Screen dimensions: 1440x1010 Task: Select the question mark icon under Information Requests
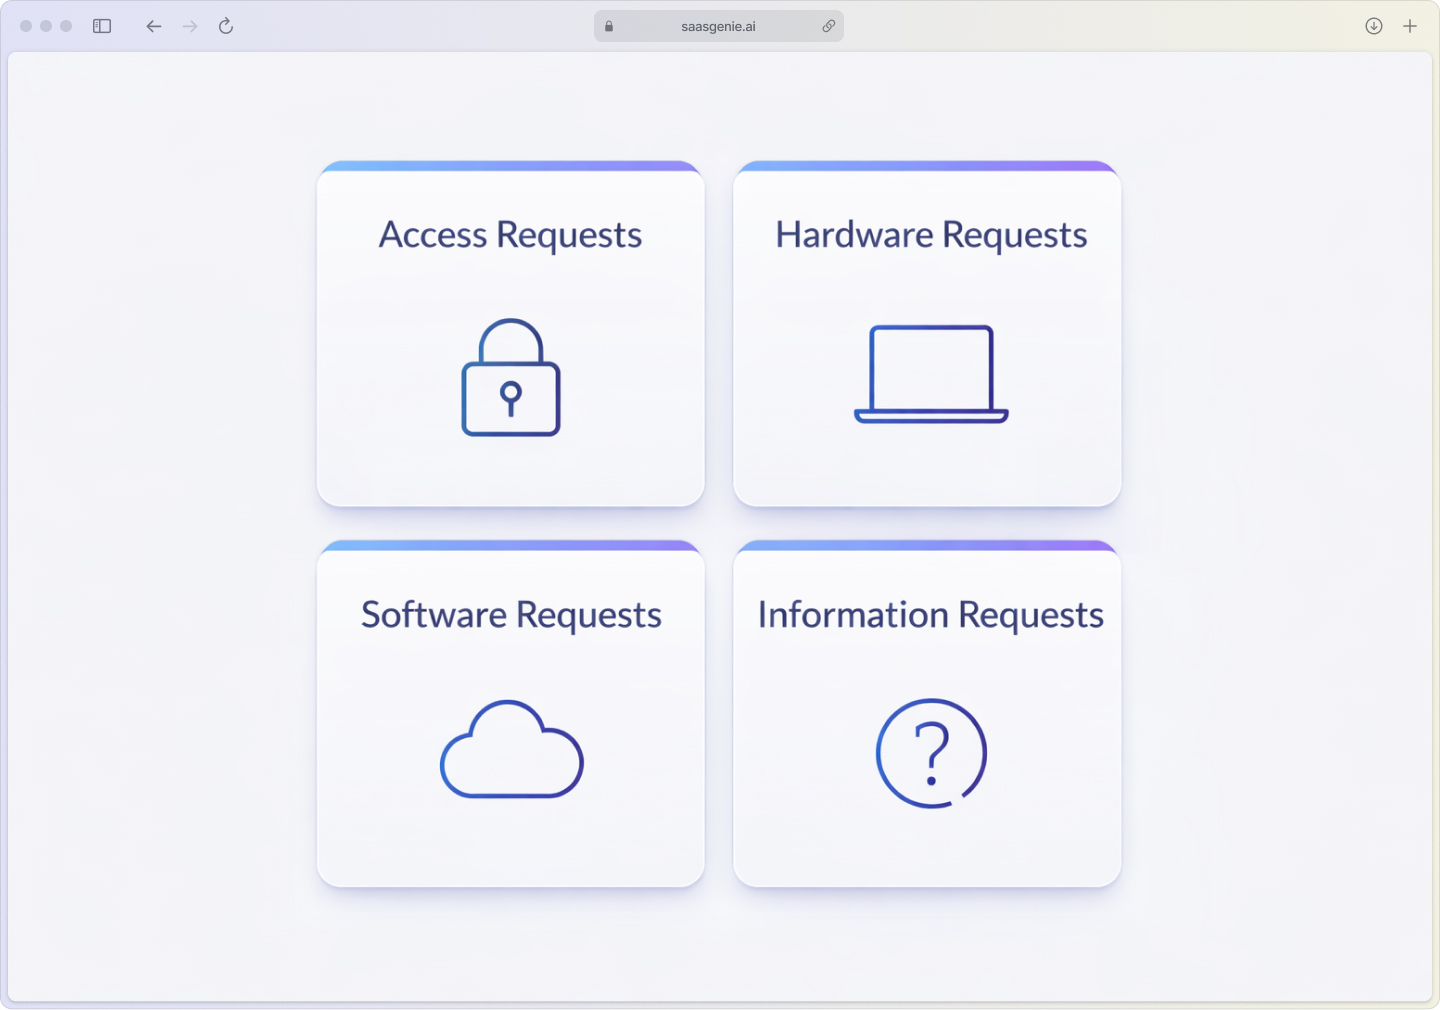(929, 754)
